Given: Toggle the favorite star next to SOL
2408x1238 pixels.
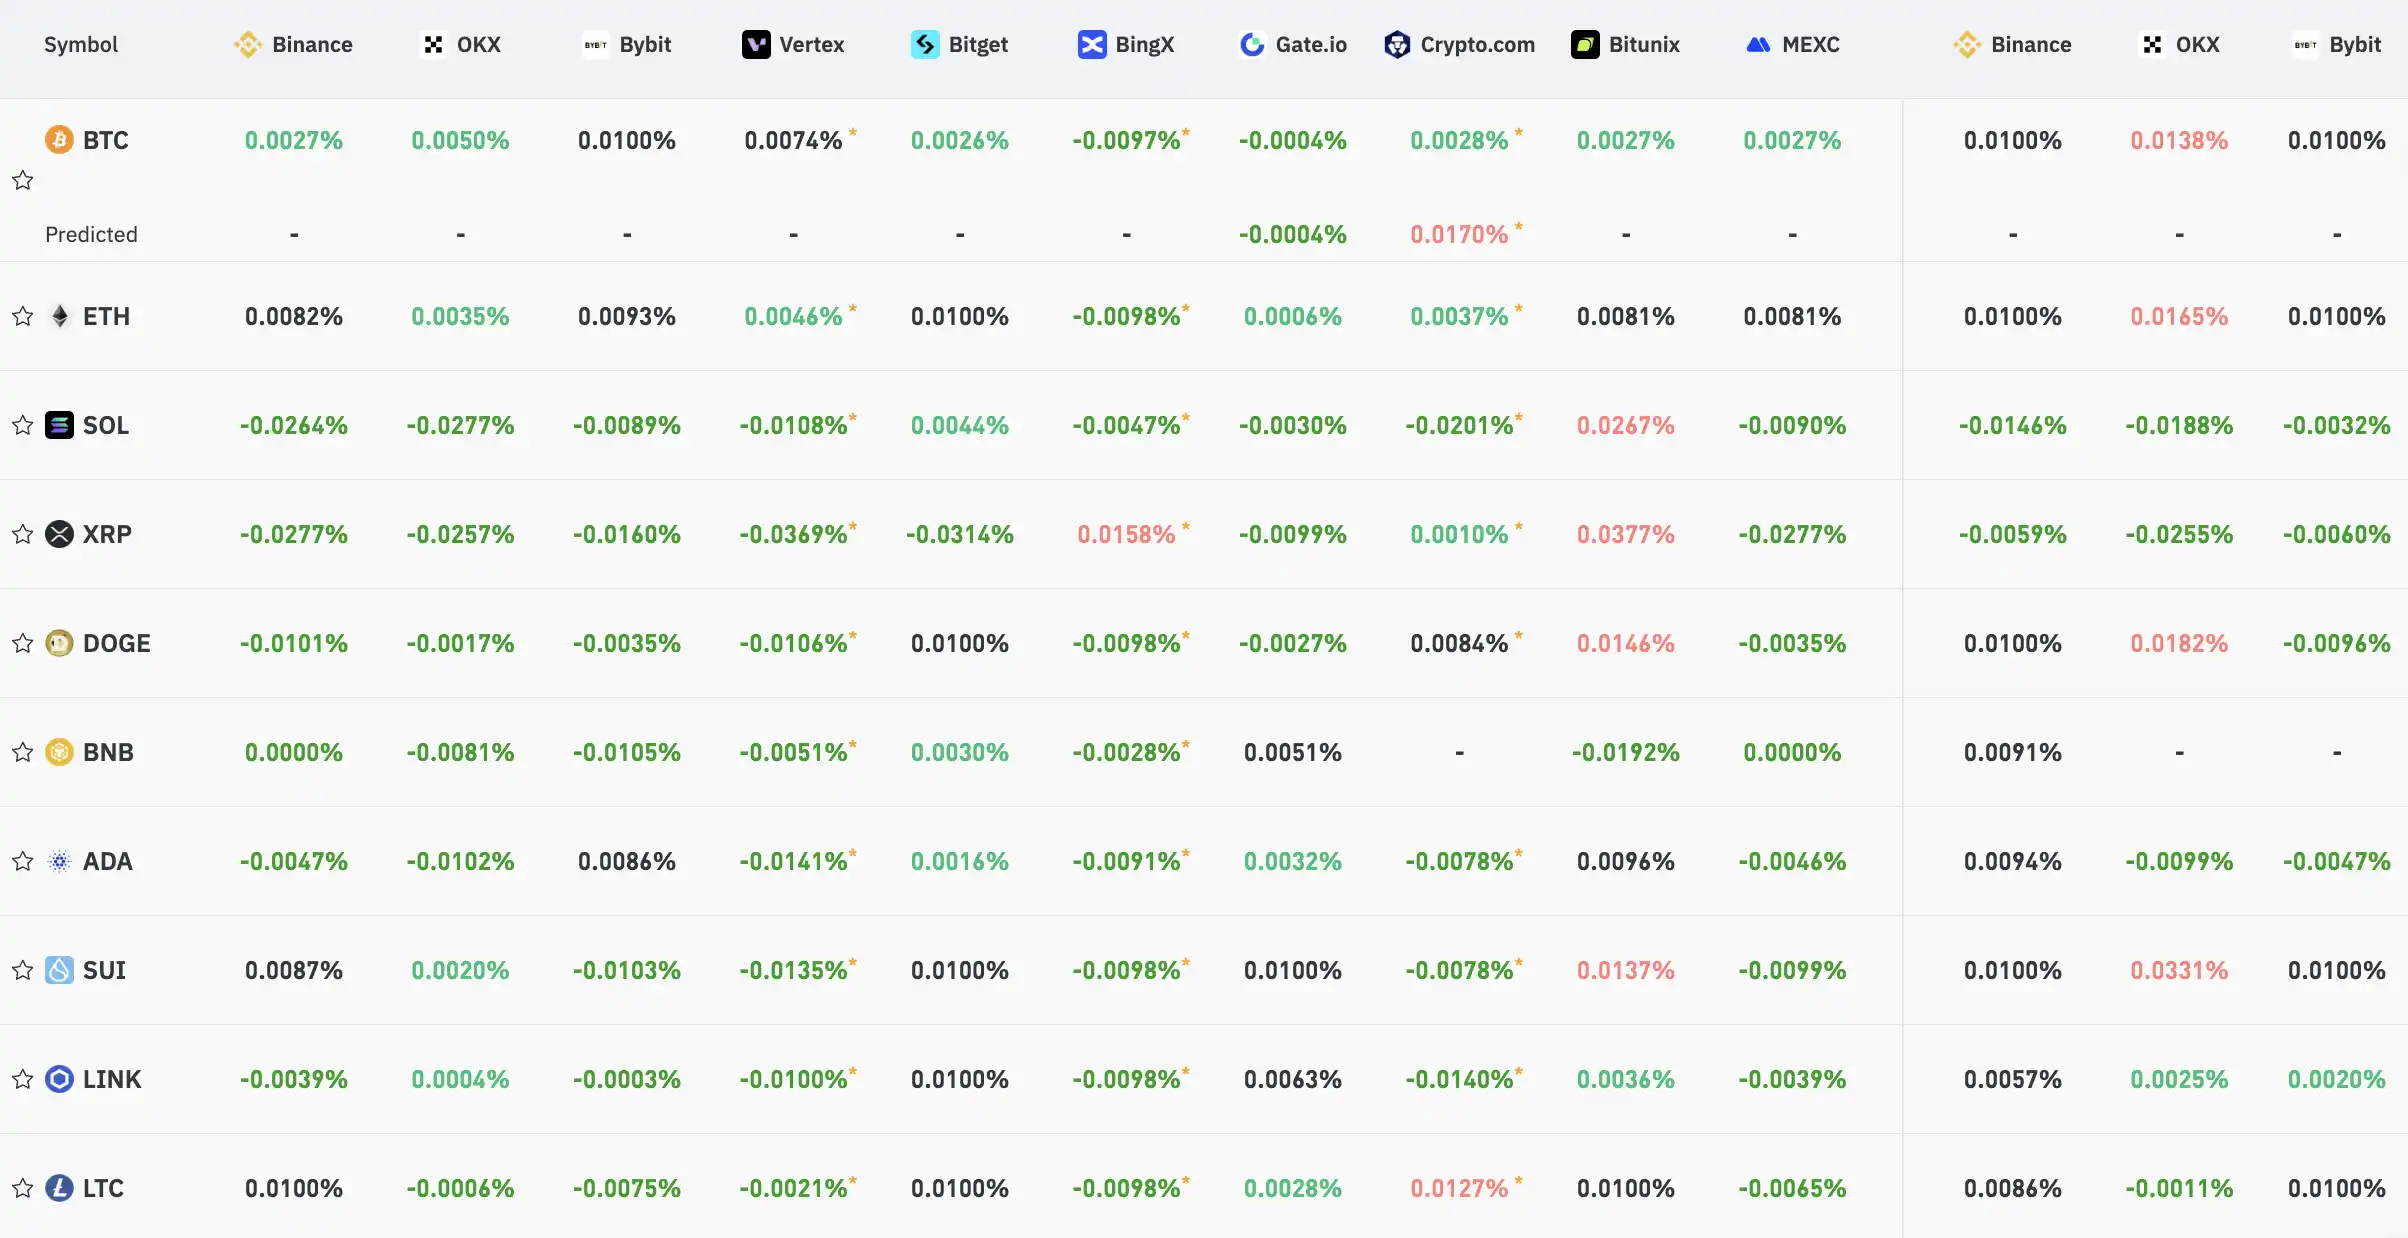Looking at the screenshot, I should tap(23, 426).
